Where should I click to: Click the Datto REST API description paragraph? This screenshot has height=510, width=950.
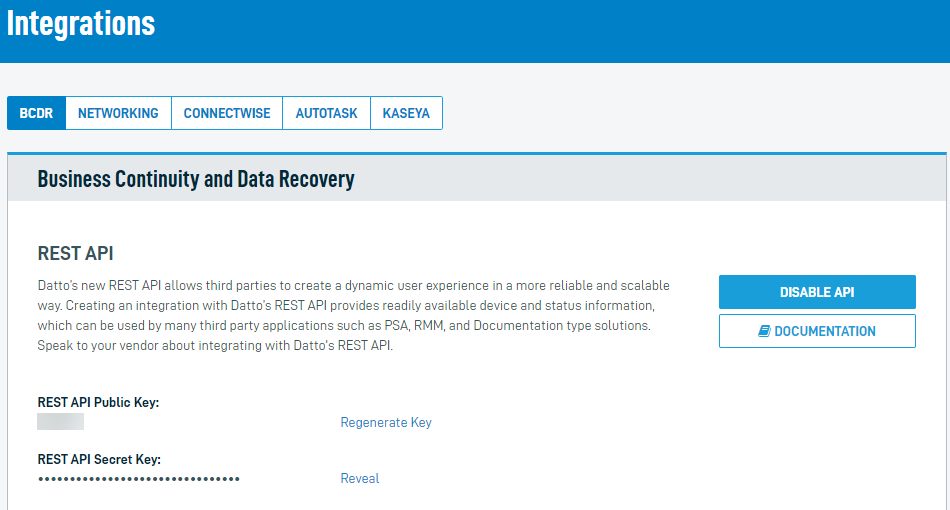354,315
